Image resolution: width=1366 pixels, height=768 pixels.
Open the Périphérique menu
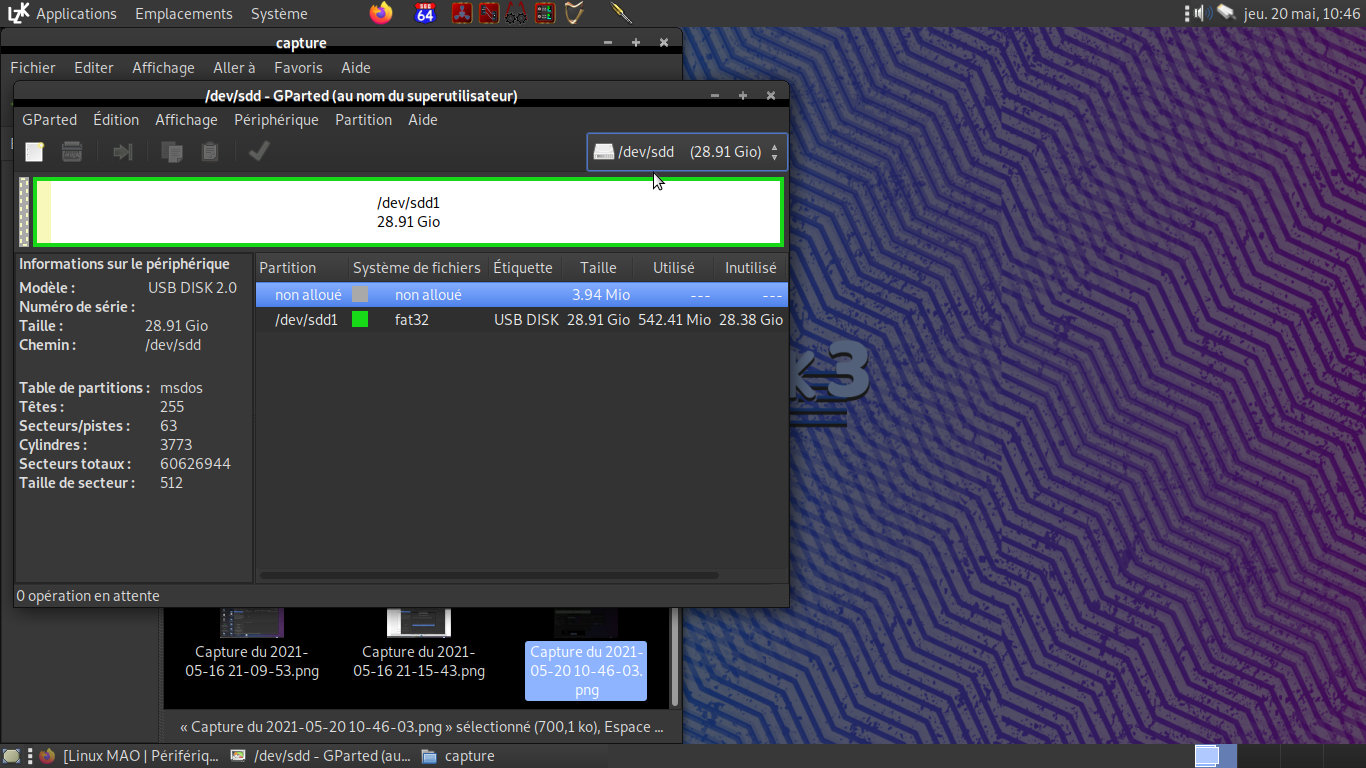tap(276, 120)
